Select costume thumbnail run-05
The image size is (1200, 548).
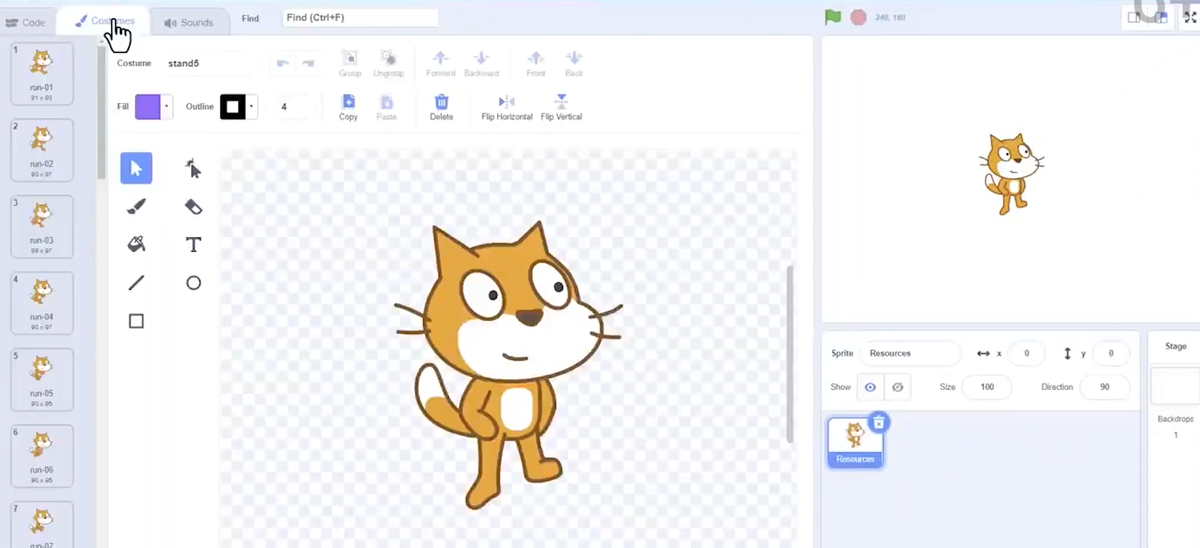coord(41,379)
